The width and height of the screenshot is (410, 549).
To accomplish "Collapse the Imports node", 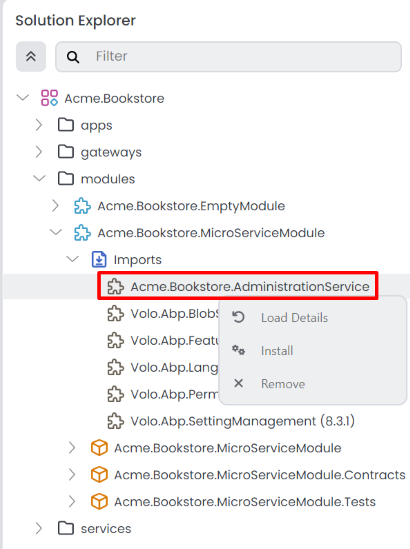I will click(x=72, y=259).
